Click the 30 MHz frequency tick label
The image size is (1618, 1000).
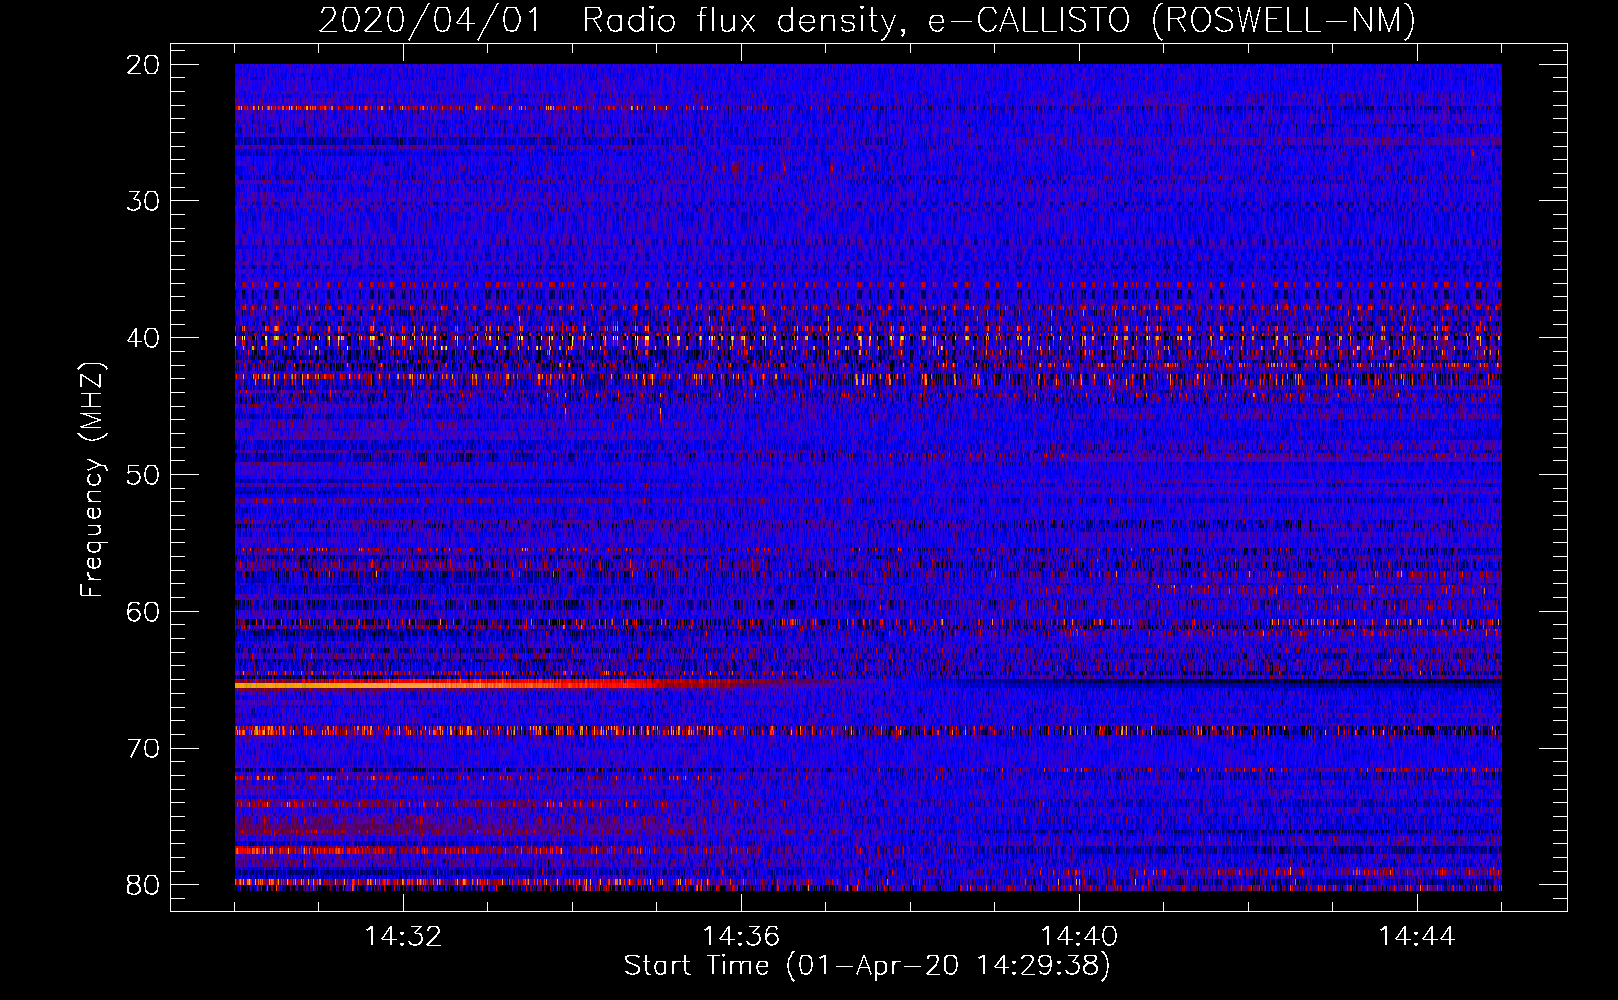pos(144,201)
